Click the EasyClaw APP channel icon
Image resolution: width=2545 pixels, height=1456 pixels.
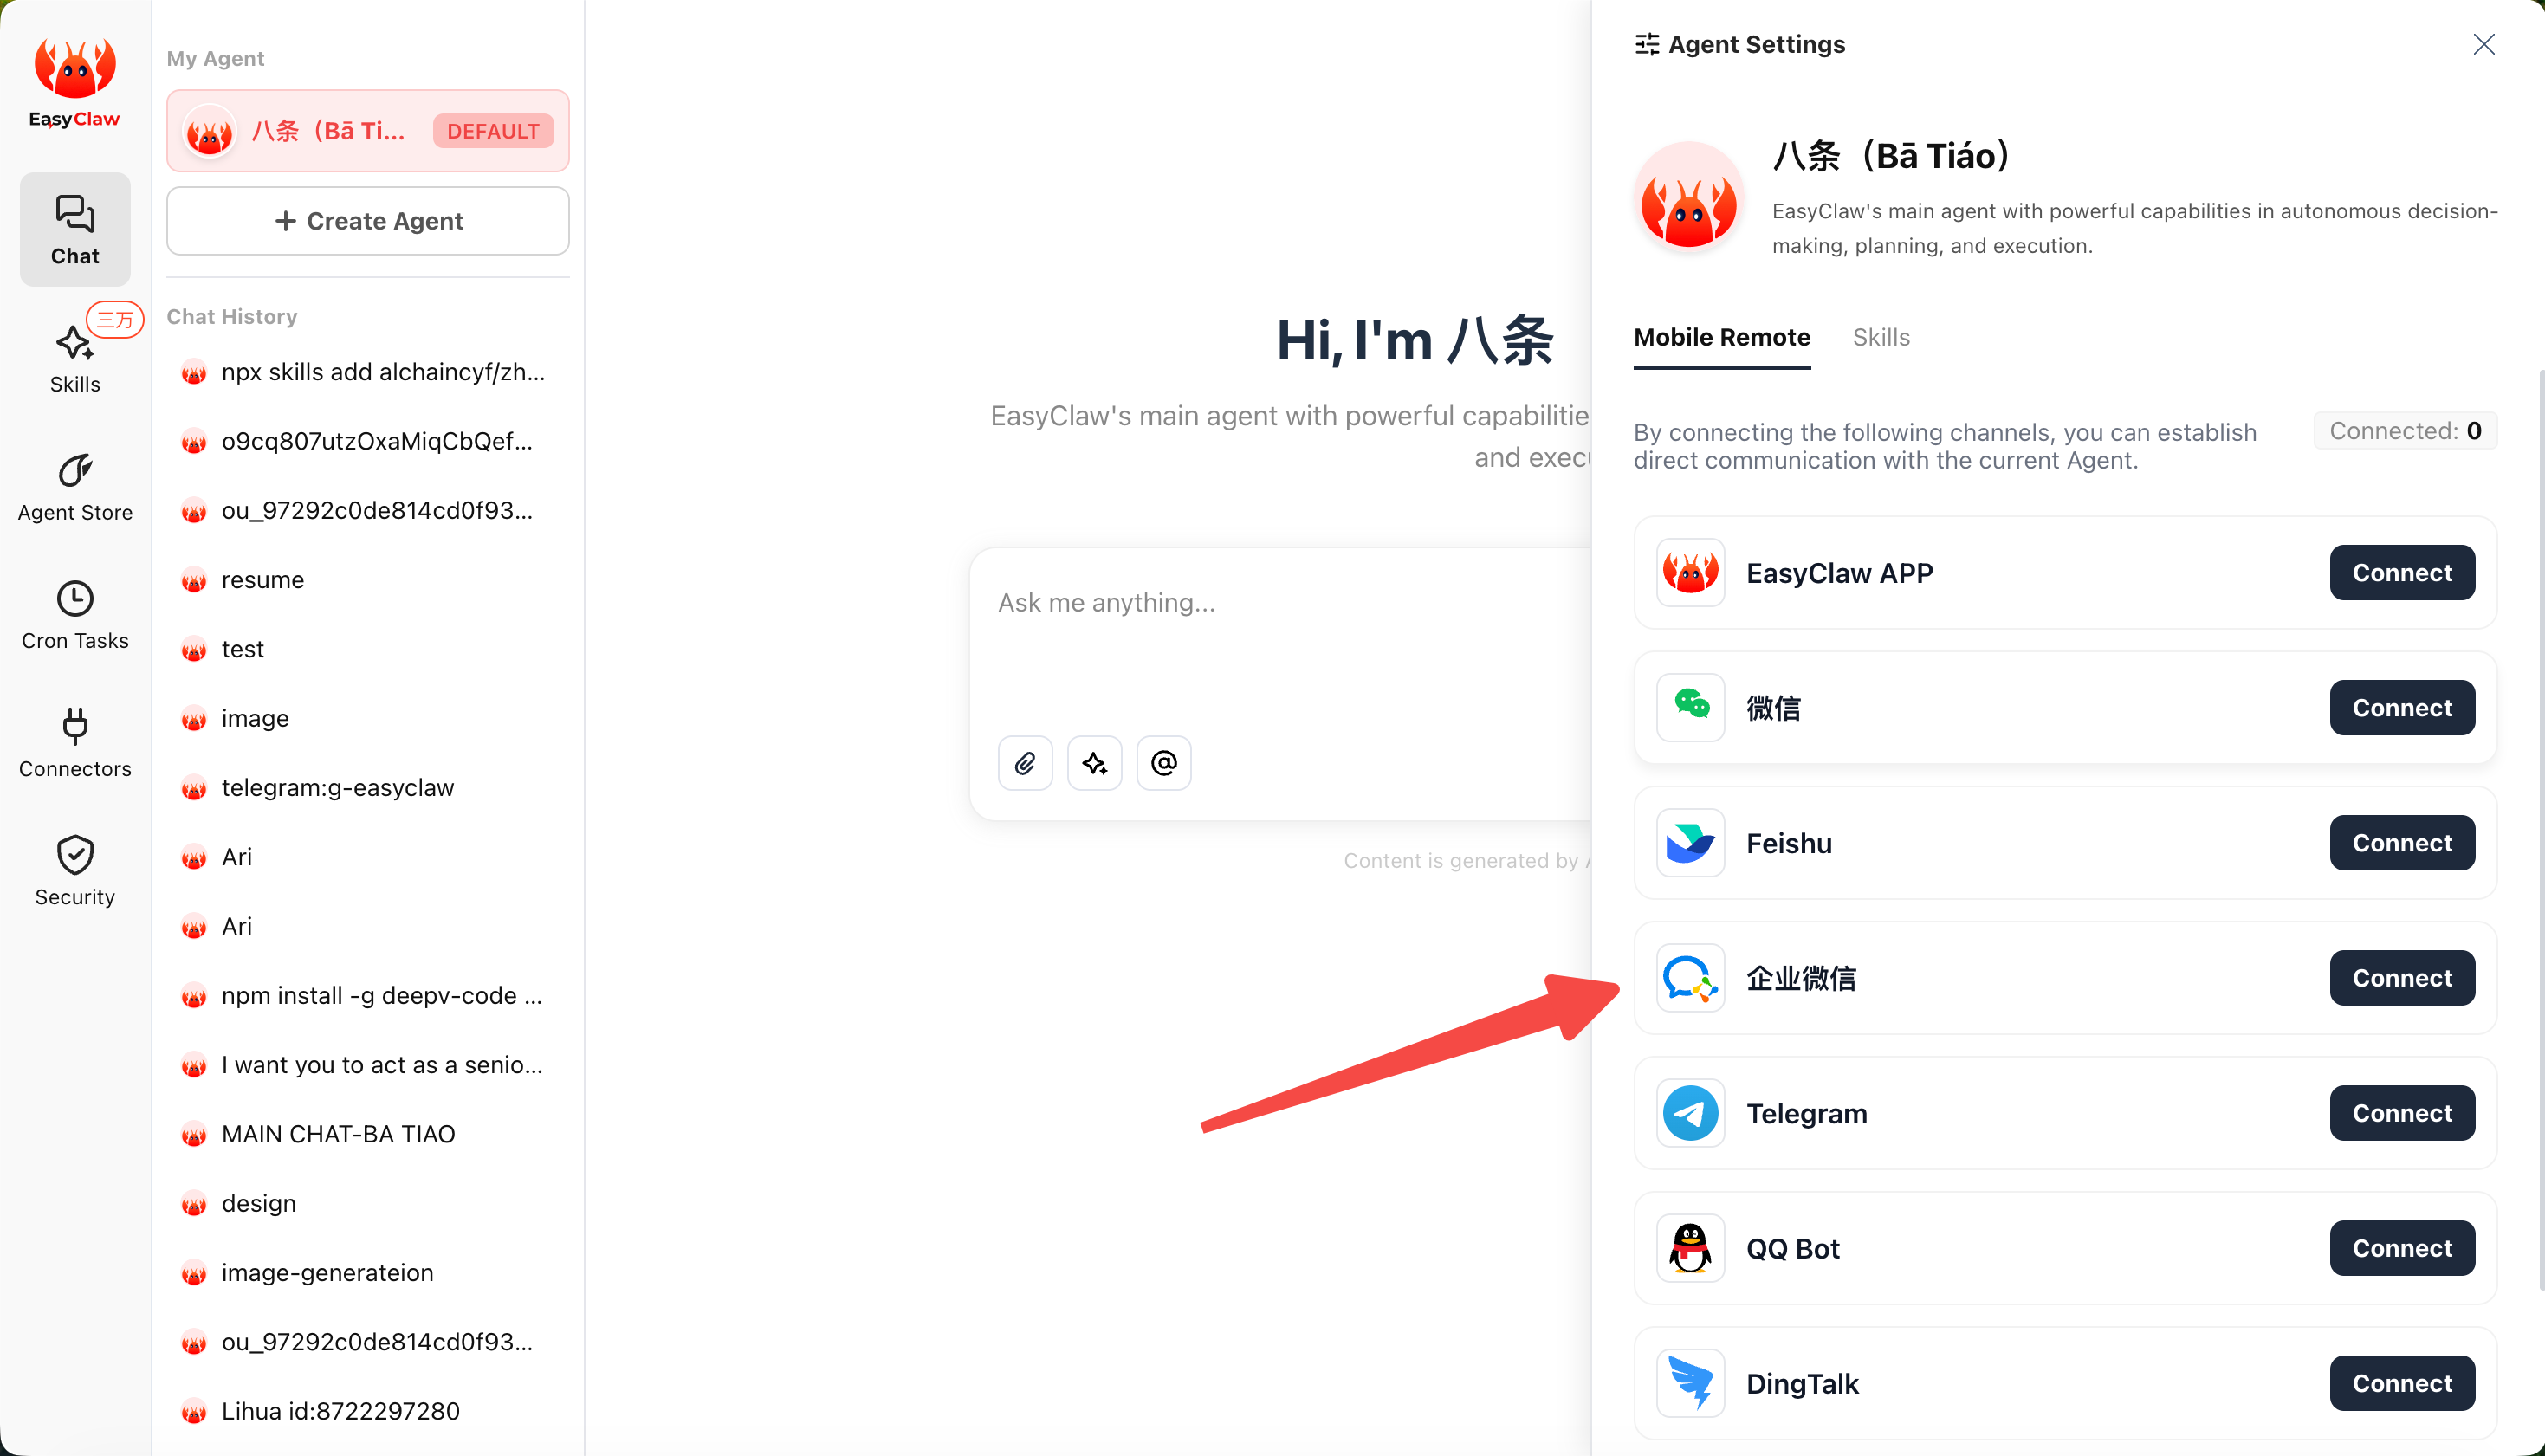click(1690, 573)
